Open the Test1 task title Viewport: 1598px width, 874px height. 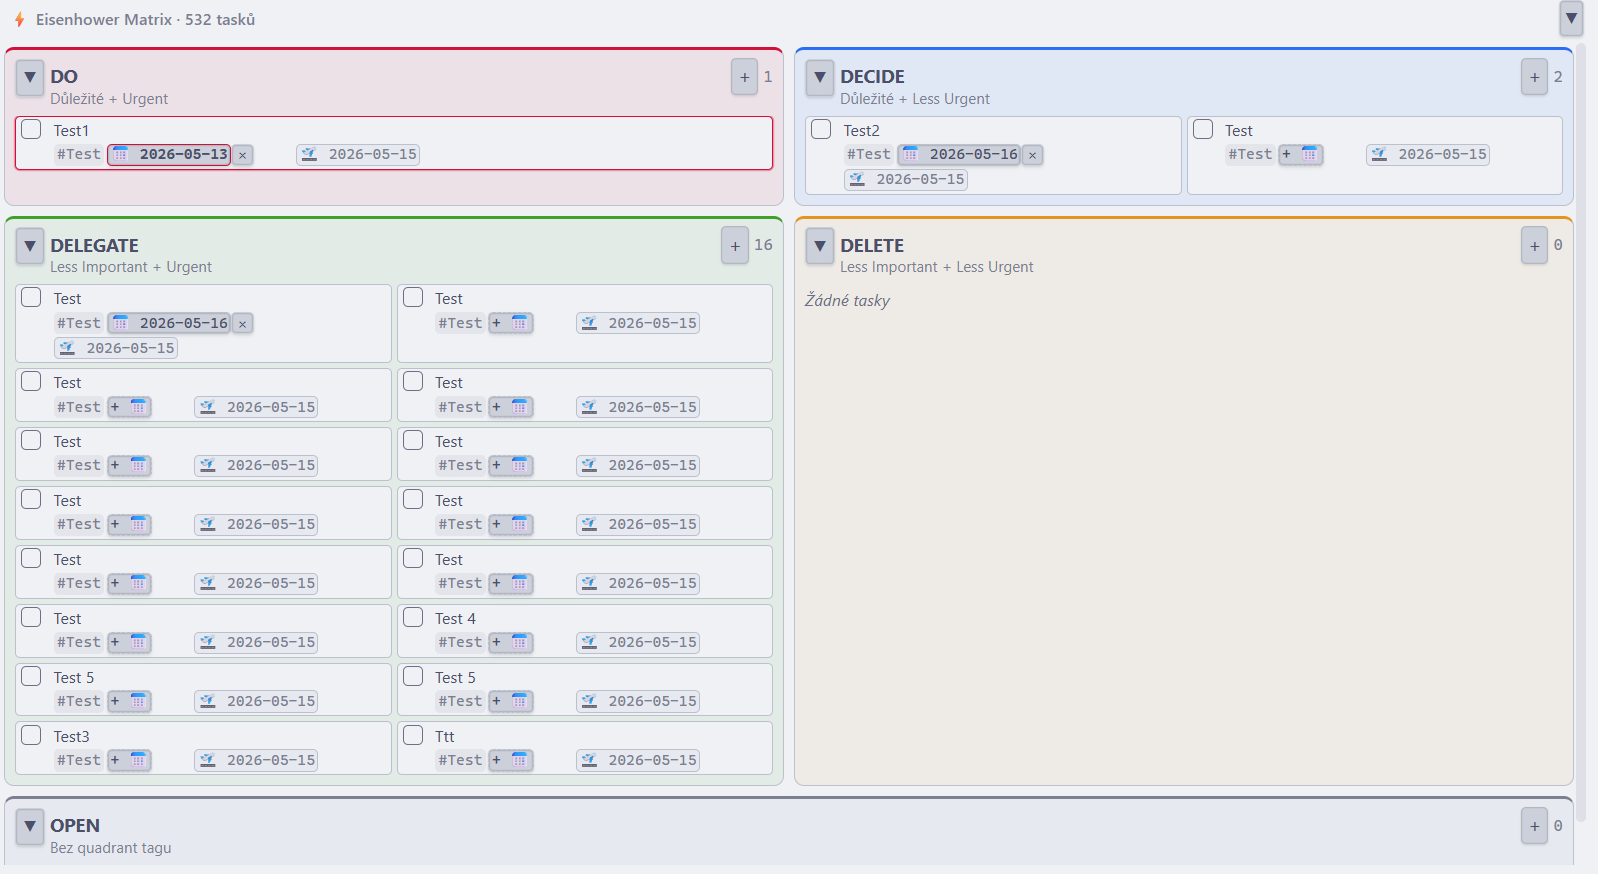pos(71,131)
